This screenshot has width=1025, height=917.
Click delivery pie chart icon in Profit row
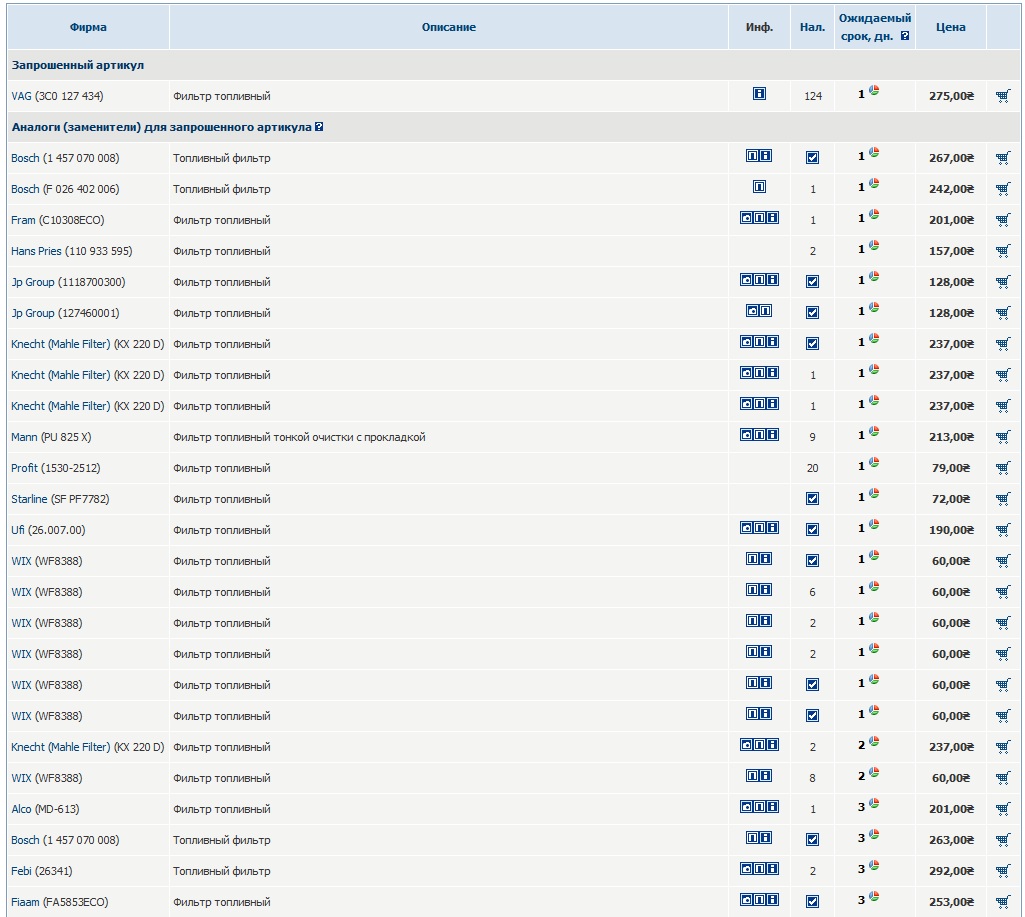click(x=874, y=463)
